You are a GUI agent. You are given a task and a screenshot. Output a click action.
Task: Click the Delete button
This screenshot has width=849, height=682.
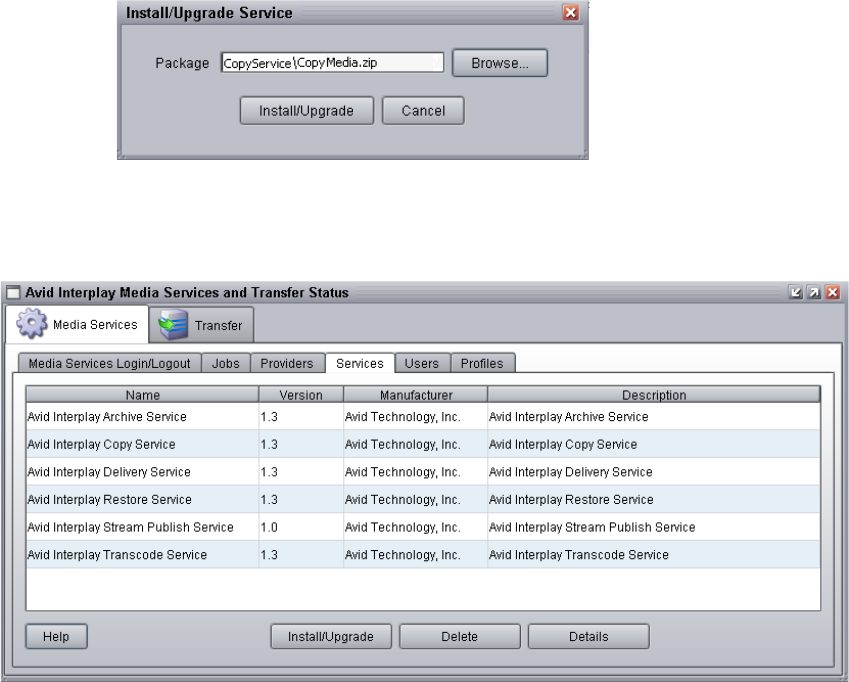pos(460,637)
